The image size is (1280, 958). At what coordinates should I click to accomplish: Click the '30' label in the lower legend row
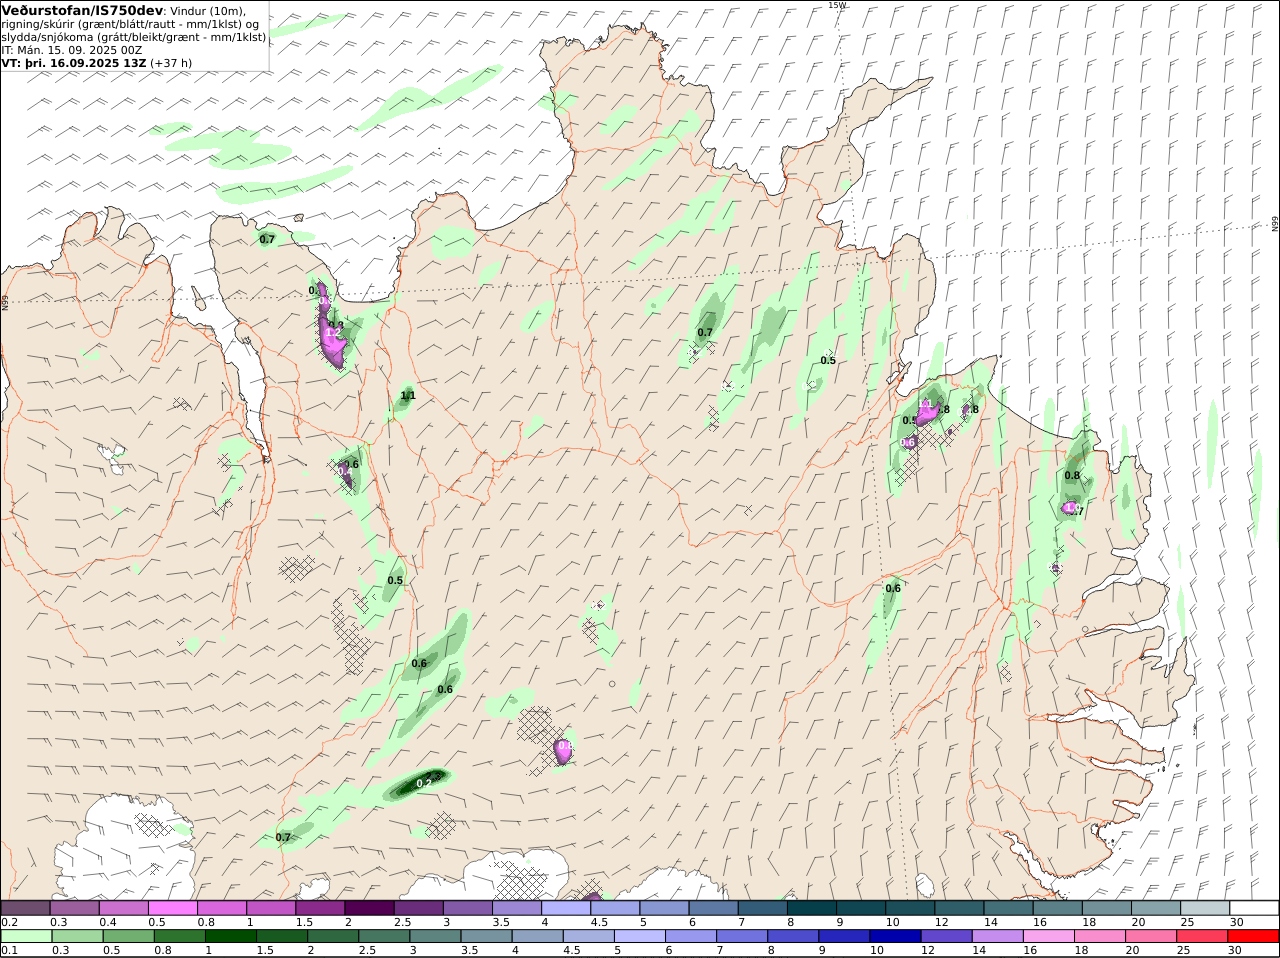[1236, 950]
